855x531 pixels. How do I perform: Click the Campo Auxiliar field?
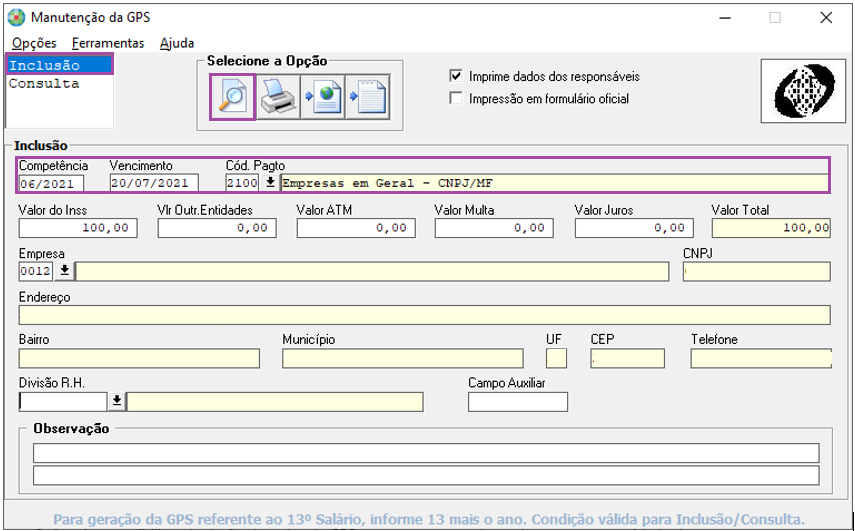pyautogui.click(x=518, y=402)
